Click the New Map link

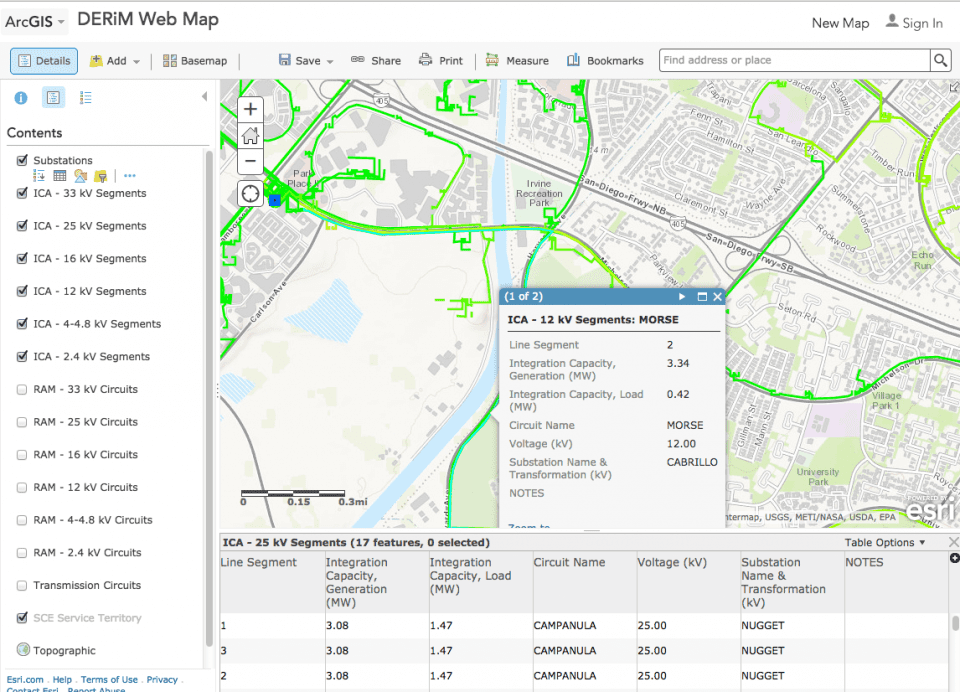pyautogui.click(x=840, y=23)
